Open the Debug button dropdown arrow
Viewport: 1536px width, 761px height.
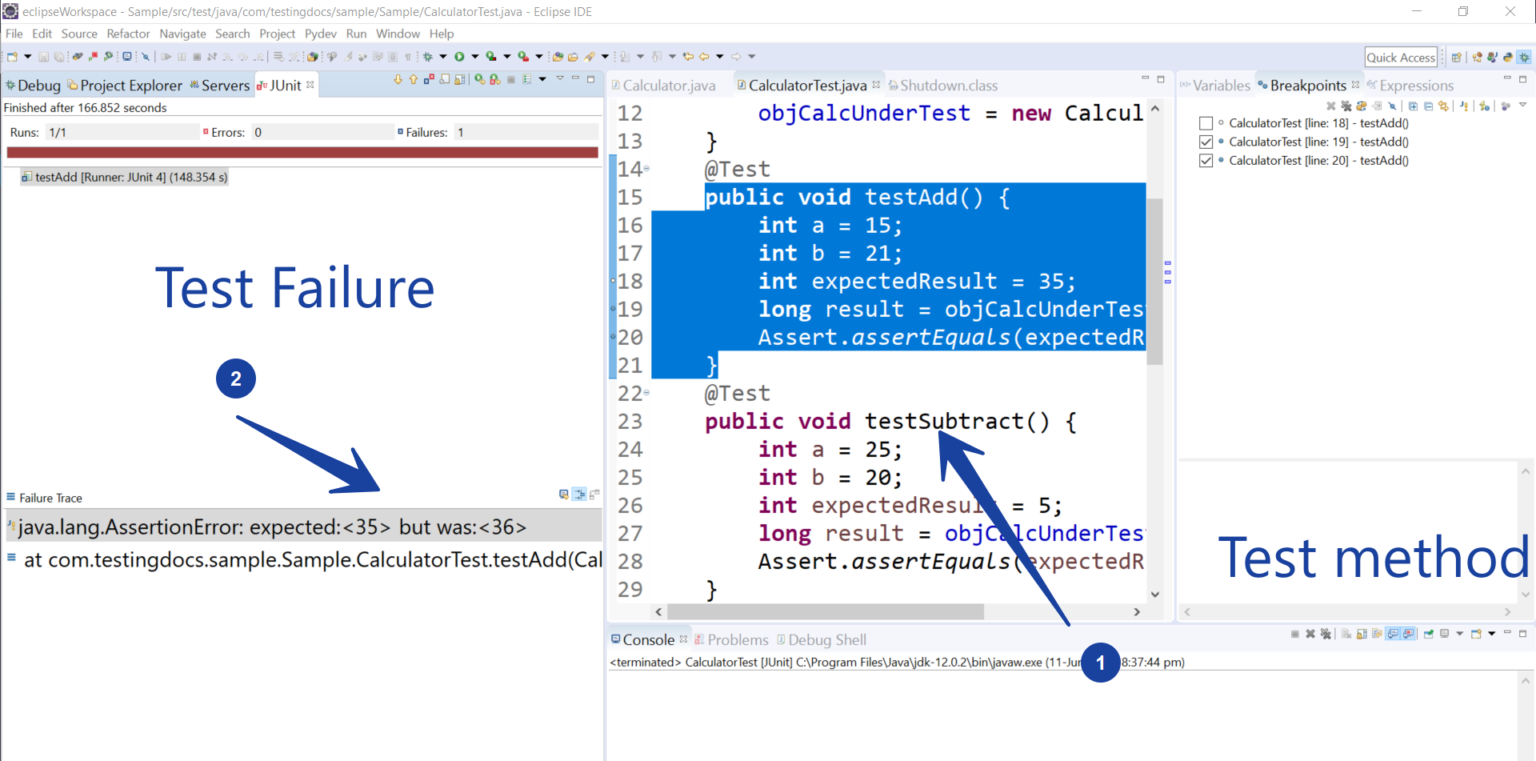tap(442, 57)
